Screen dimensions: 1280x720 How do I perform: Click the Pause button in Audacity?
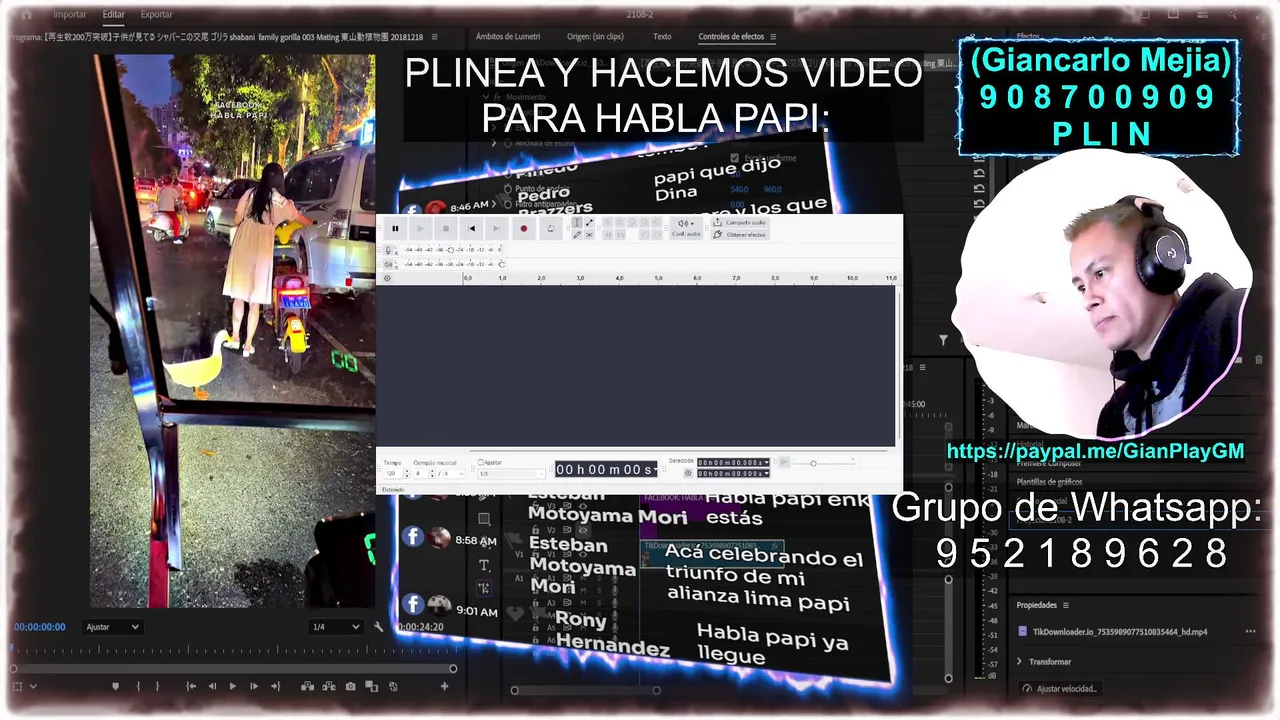pos(395,228)
